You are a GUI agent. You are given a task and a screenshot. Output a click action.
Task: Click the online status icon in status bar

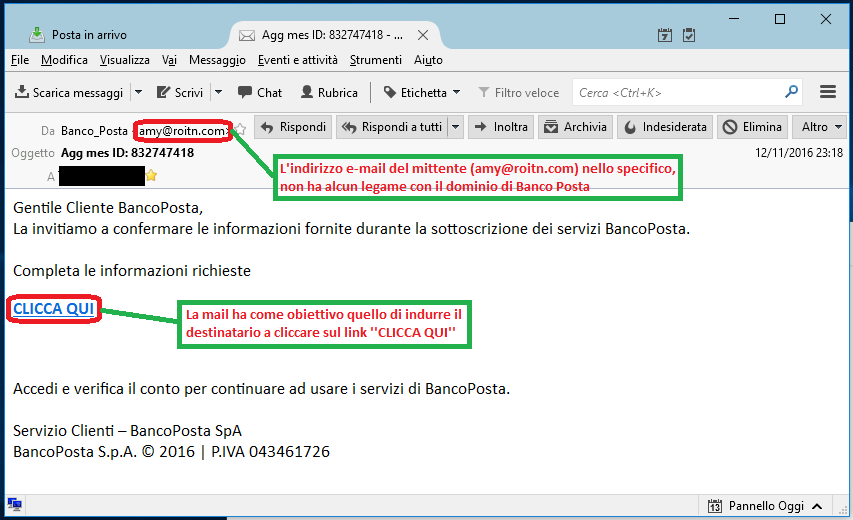(x=15, y=505)
